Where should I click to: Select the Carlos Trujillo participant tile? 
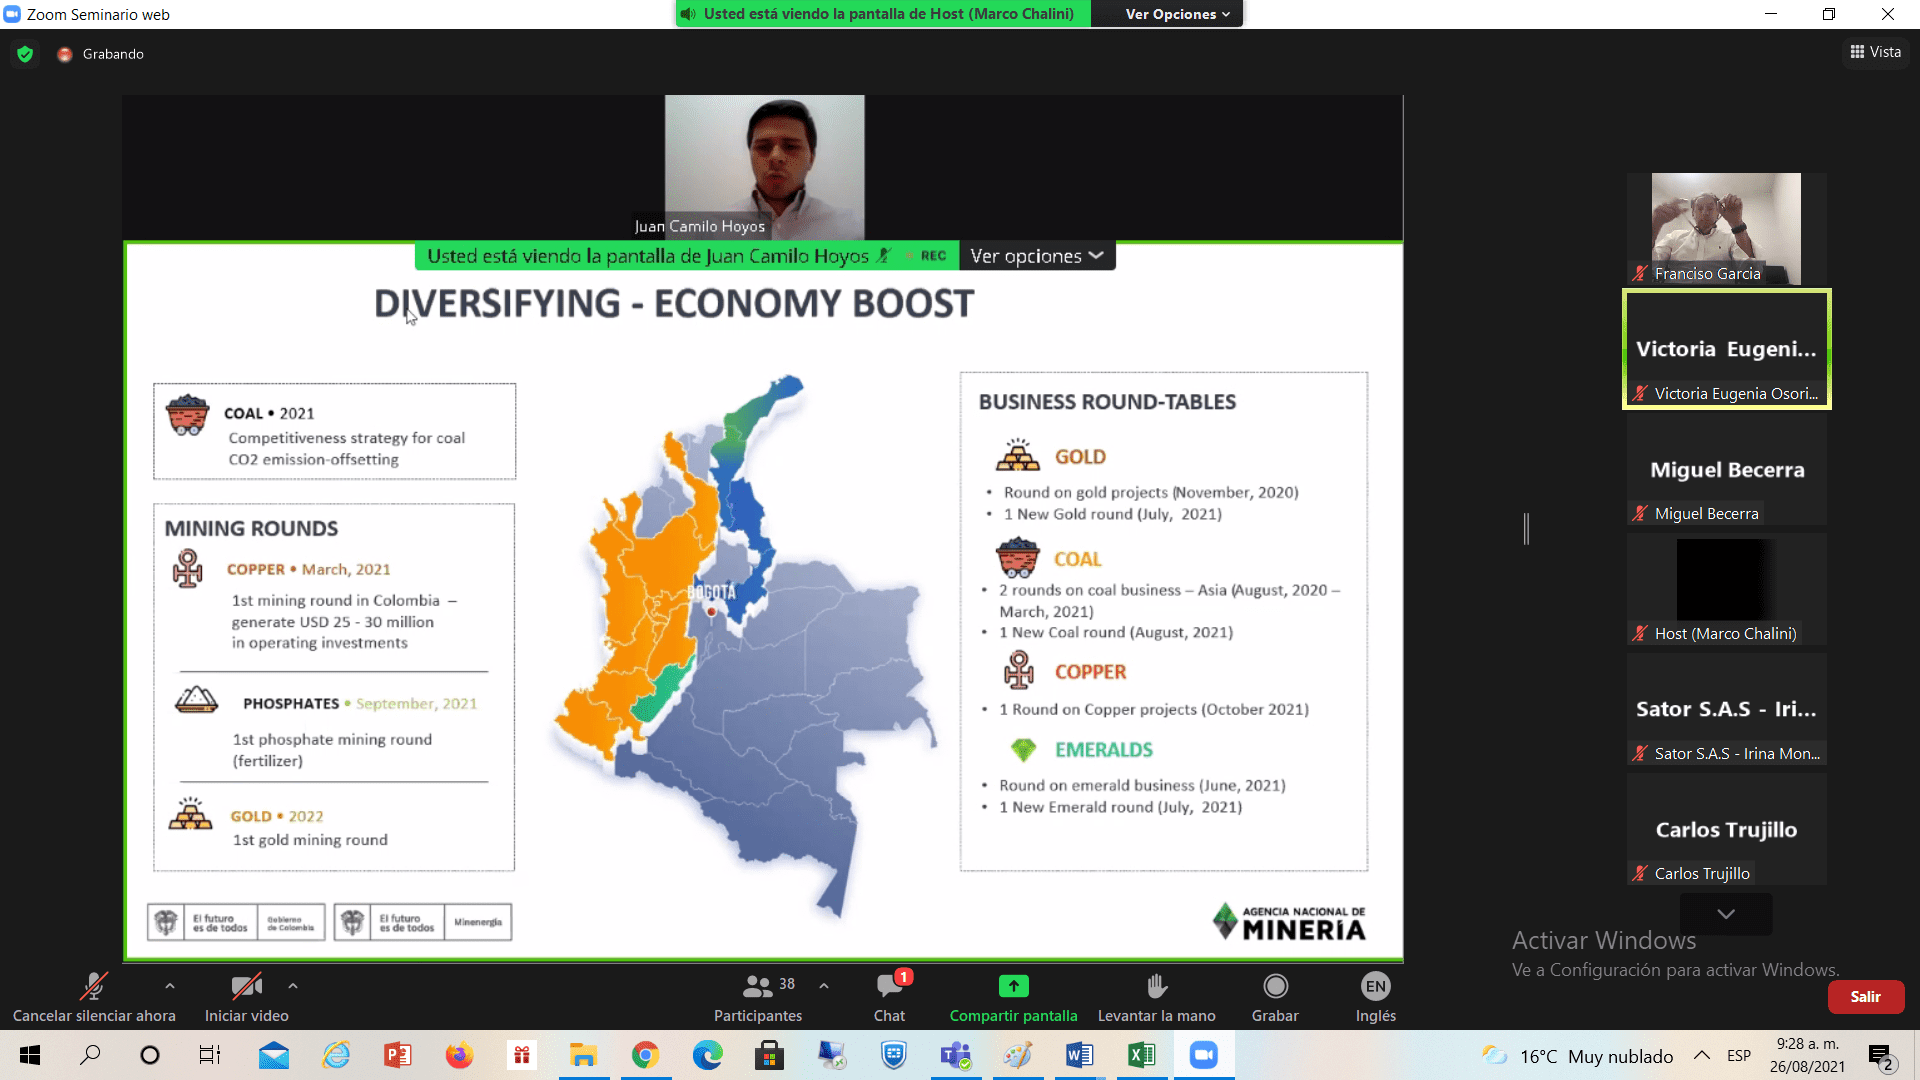pos(1727,829)
